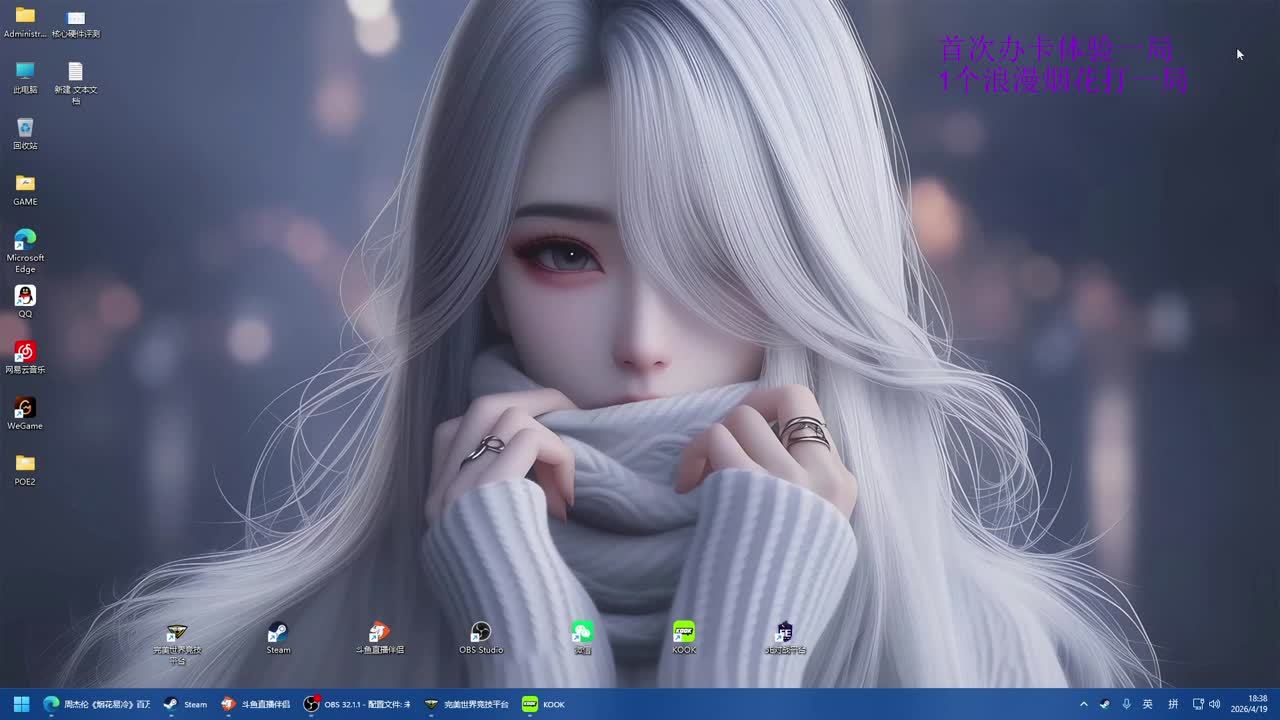Image resolution: width=1280 pixels, height=720 pixels.
Task: Open the Steam desktop shortcut
Action: coord(278,634)
